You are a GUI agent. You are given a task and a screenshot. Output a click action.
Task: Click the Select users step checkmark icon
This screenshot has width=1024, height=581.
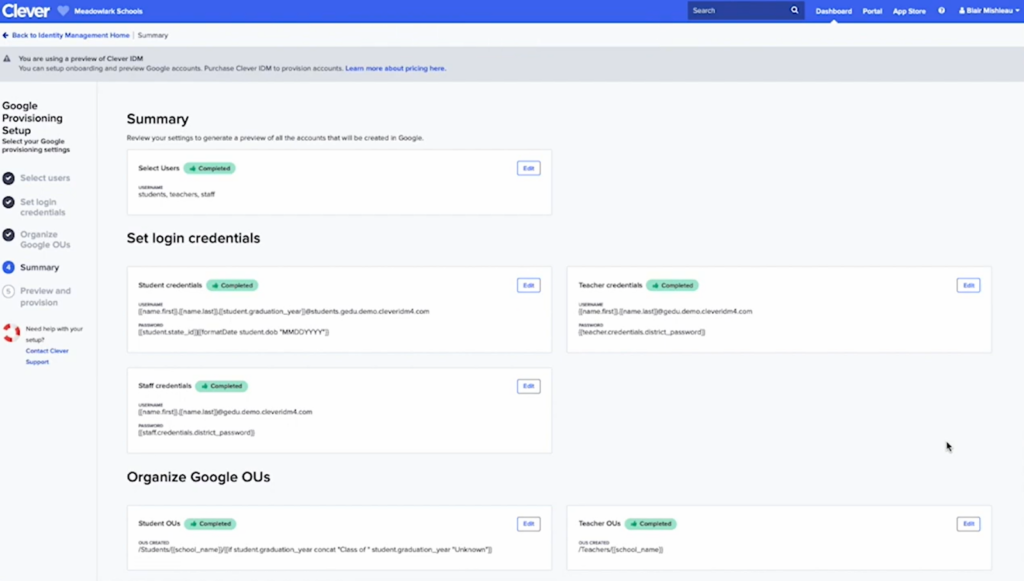pyautogui.click(x=9, y=178)
